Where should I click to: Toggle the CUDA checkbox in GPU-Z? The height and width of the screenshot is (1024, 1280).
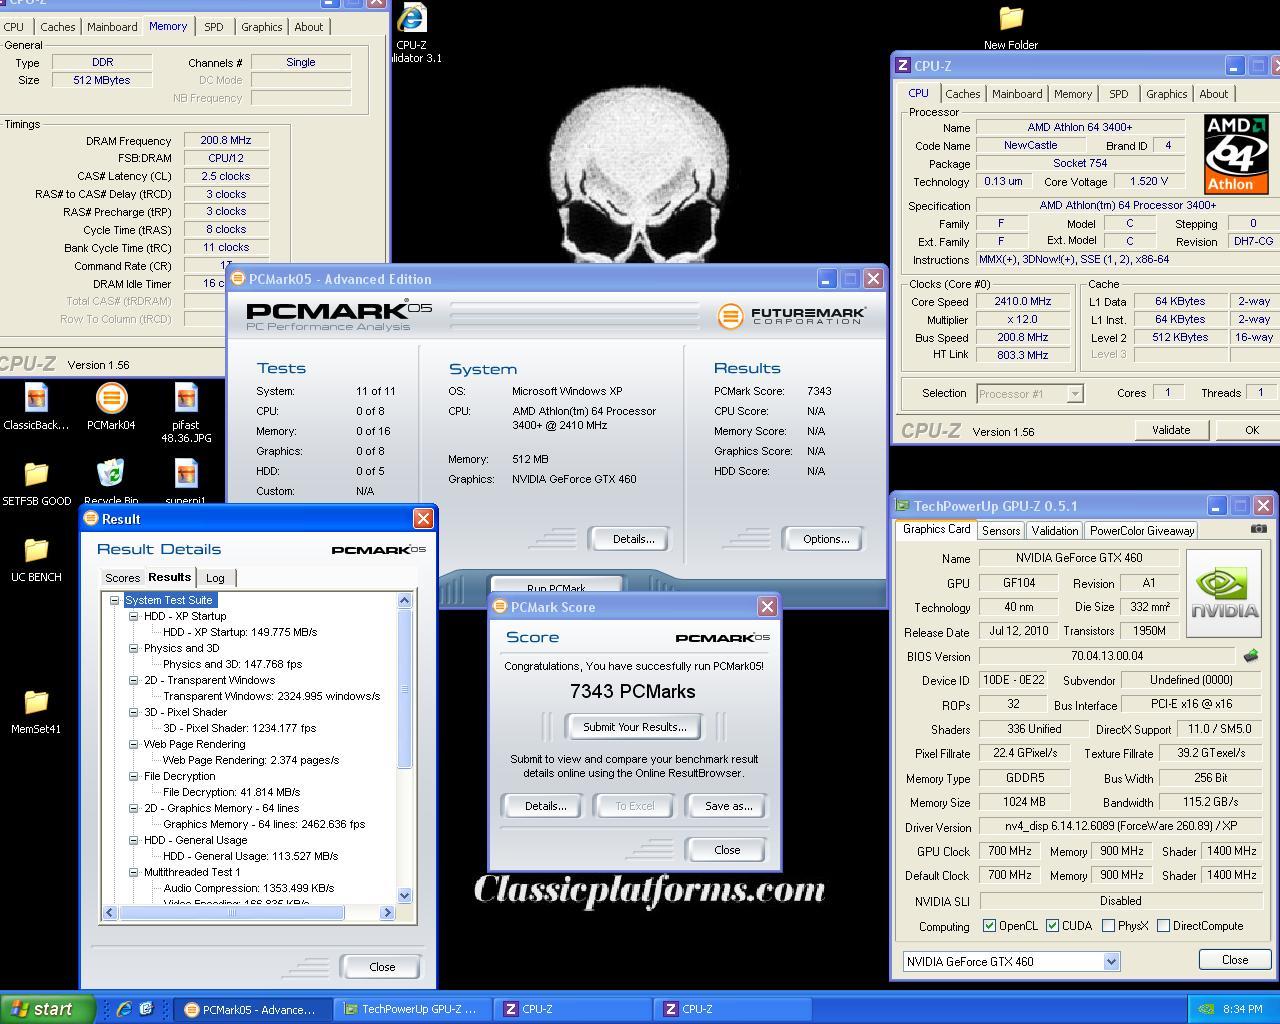click(1052, 926)
